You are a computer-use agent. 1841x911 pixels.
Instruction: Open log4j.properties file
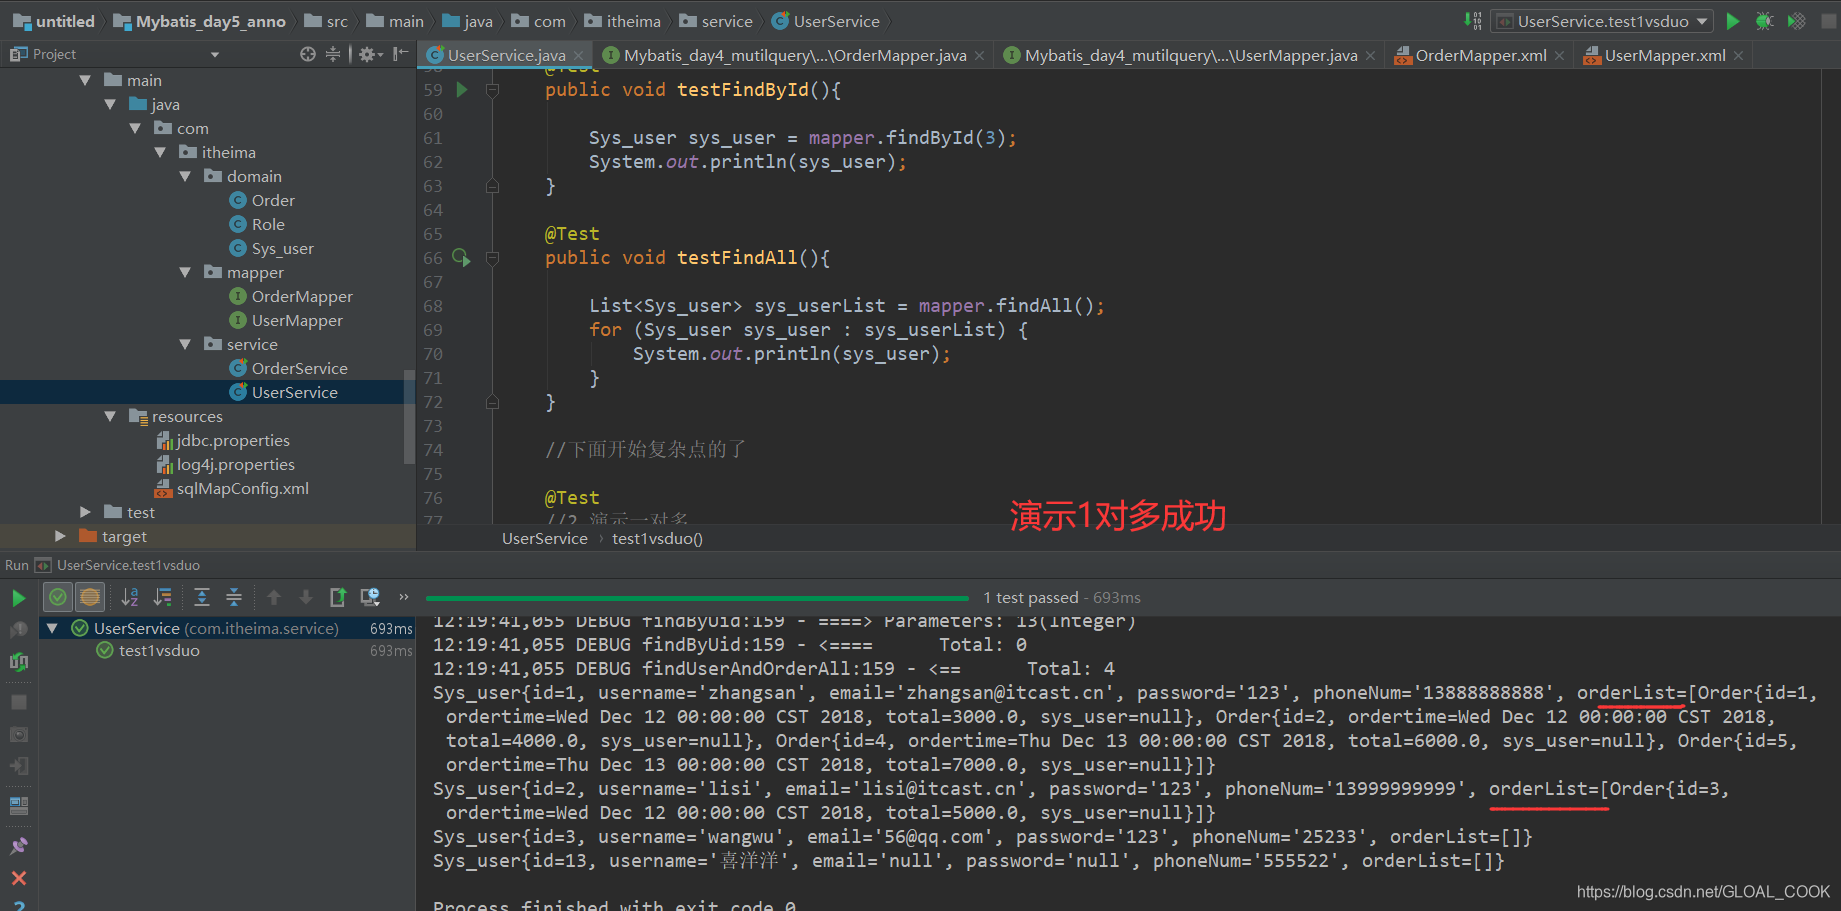pos(235,464)
